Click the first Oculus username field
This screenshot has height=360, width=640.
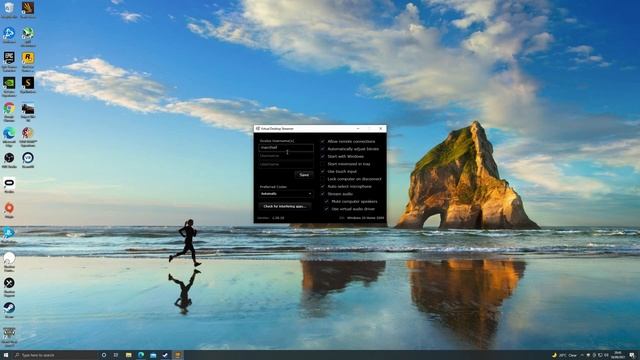point(286,147)
